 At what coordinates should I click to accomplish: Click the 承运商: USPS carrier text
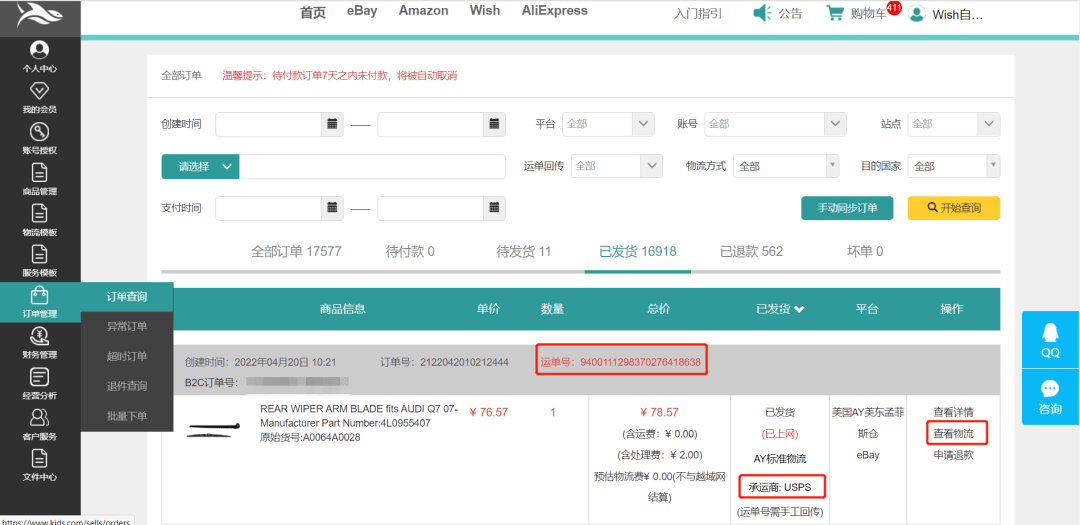[780, 488]
